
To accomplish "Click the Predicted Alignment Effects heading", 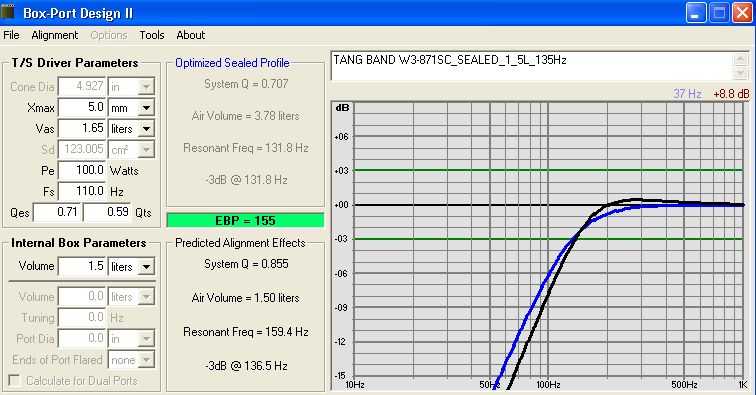I will coord(240,243).
